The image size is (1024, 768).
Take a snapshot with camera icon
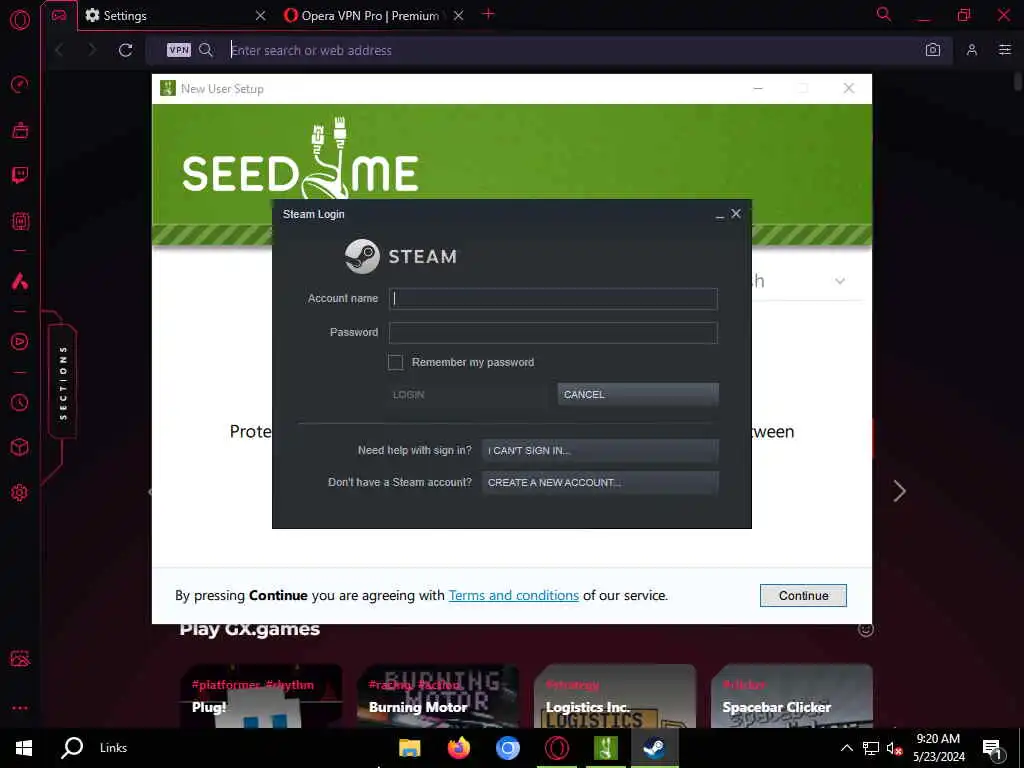[933, 50]
